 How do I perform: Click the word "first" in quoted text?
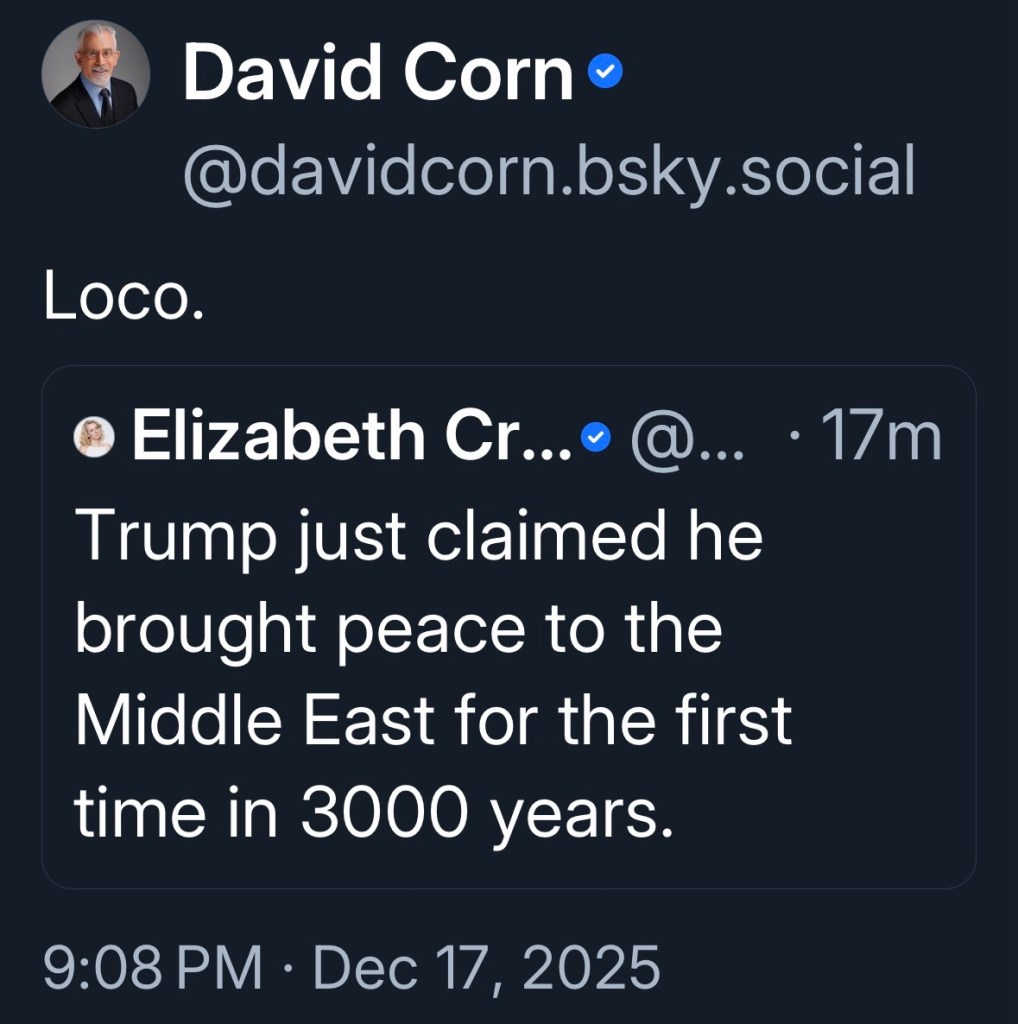click(740, 720)
